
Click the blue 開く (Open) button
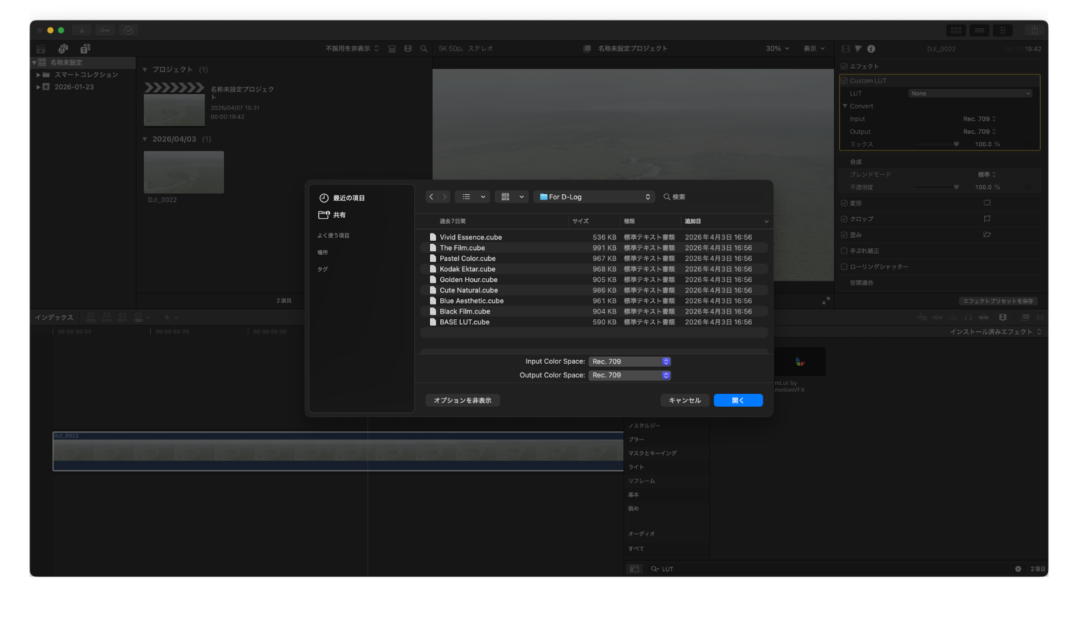738,400
